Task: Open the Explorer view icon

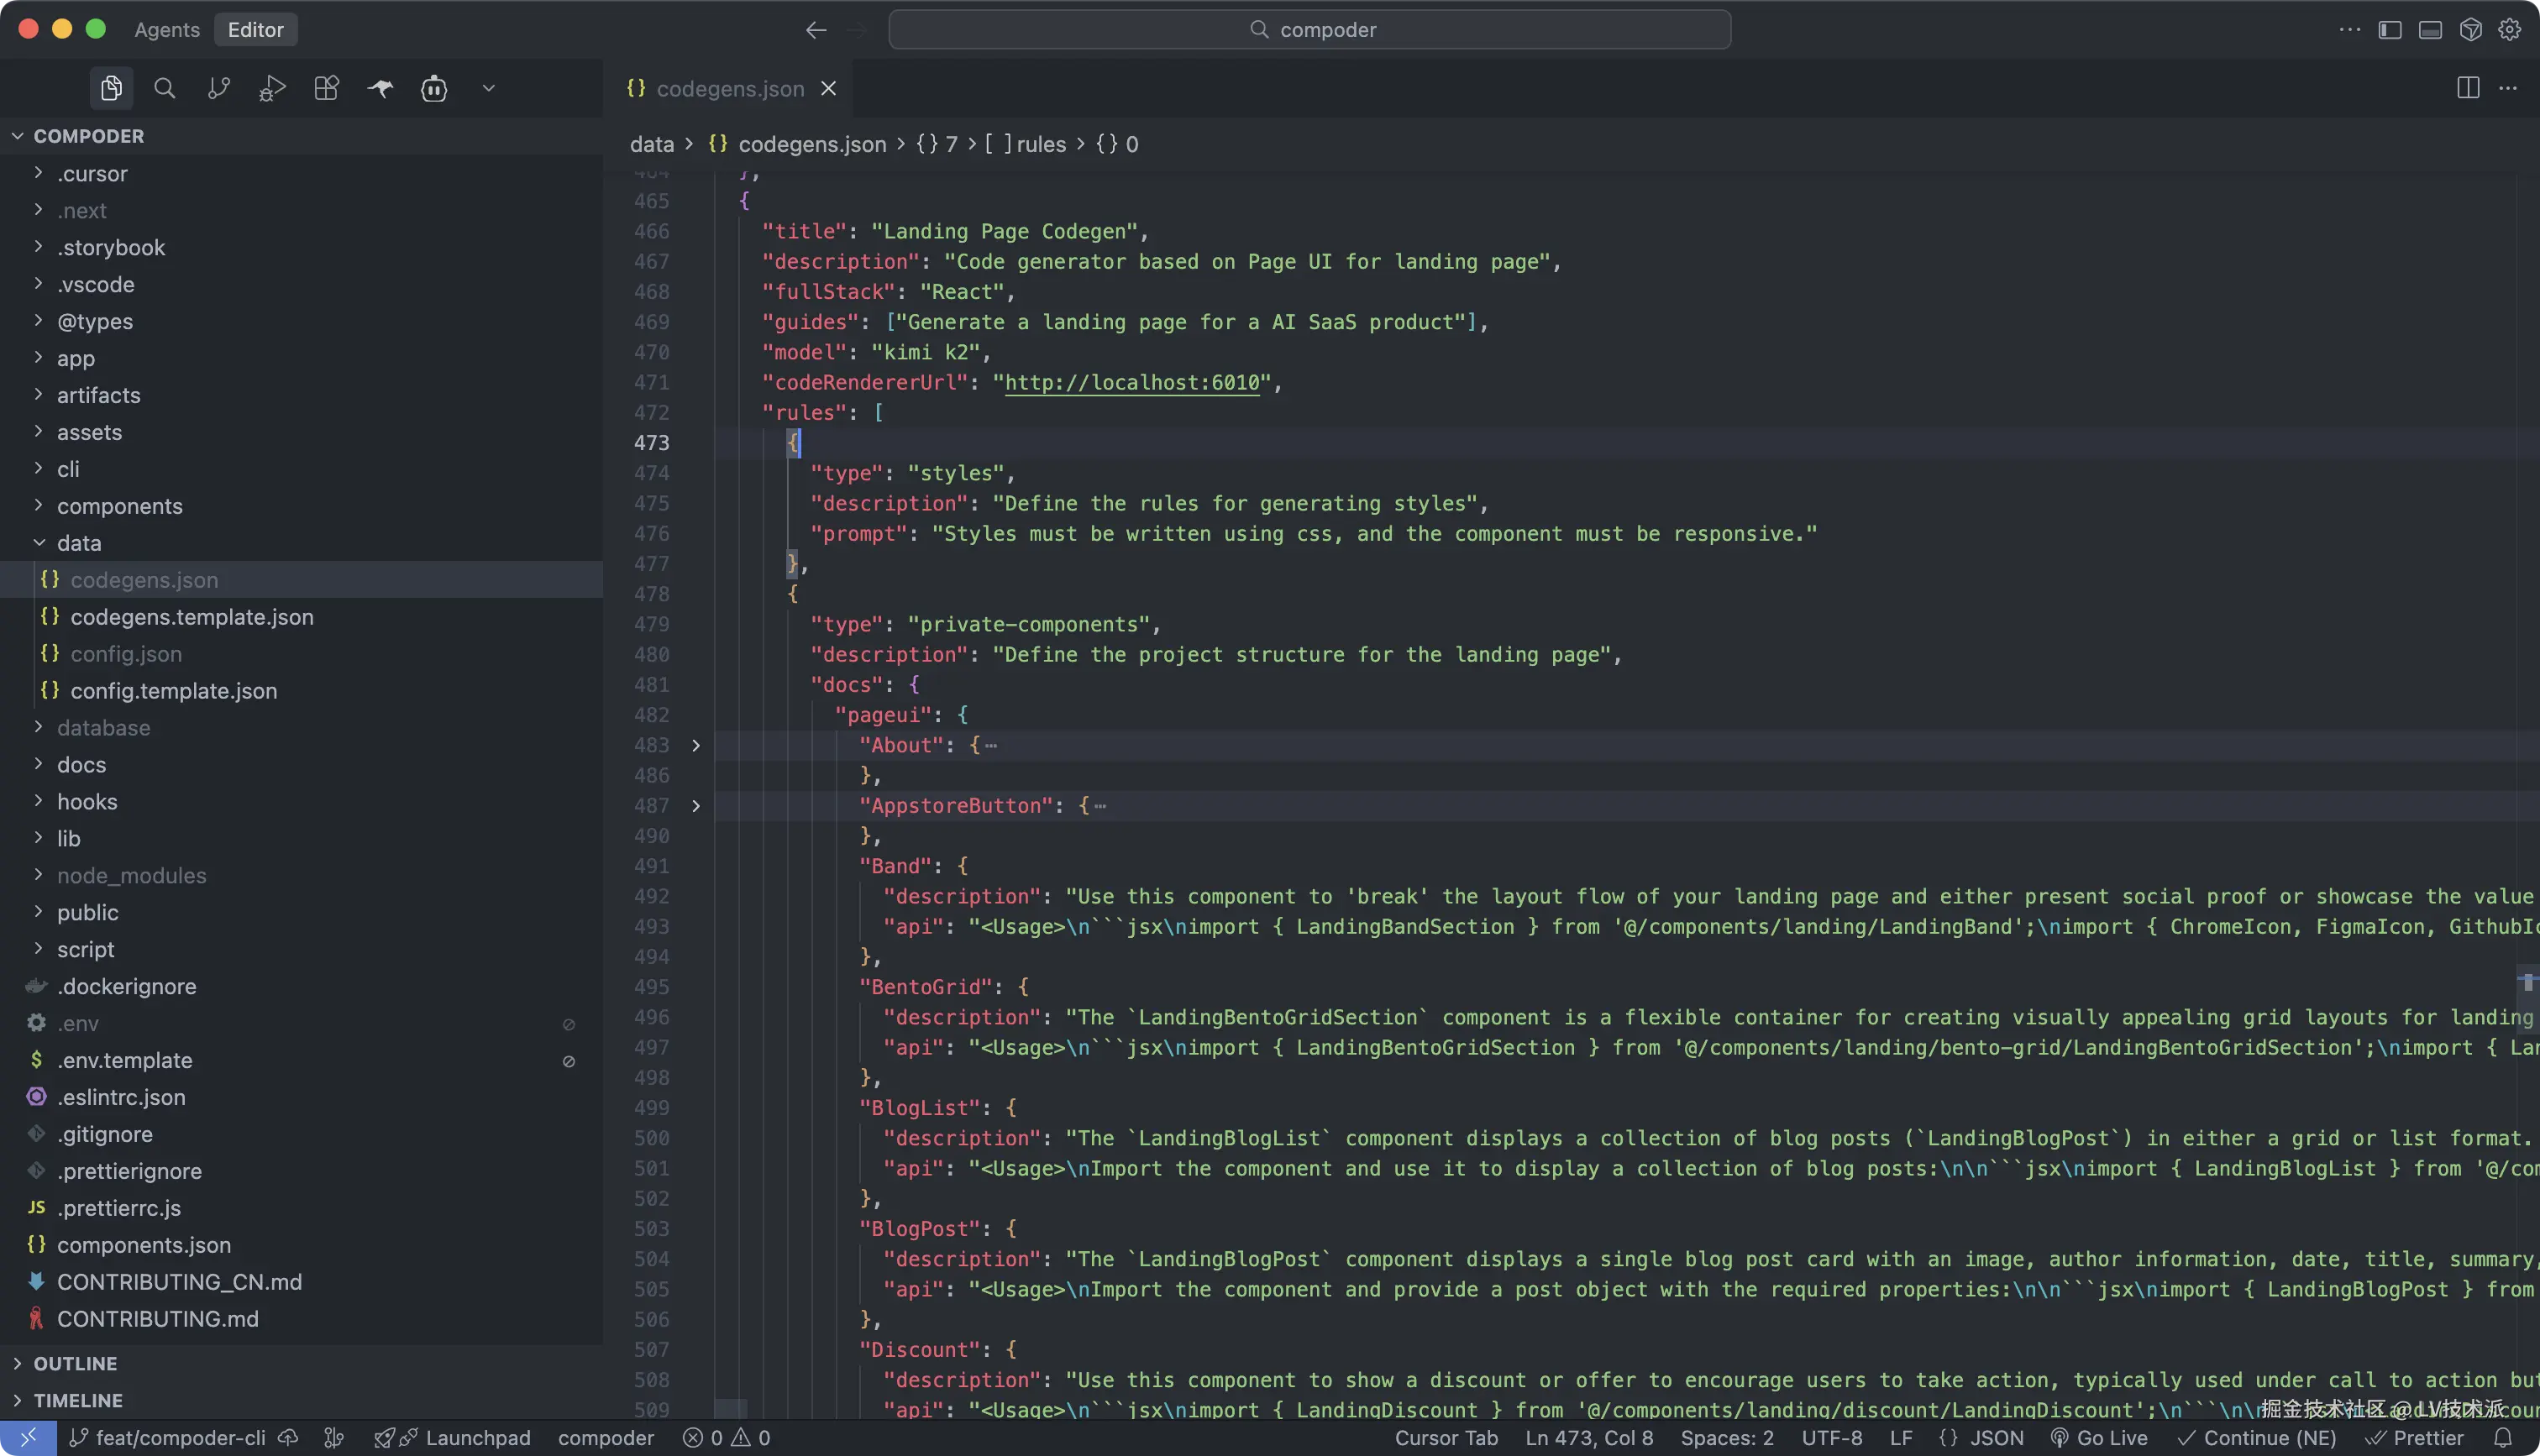Action: (111, 88)
